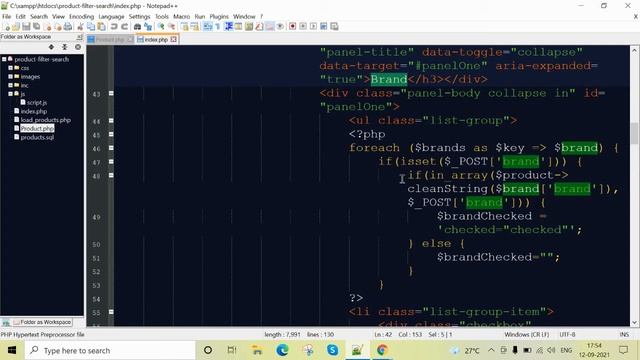The height and width of the screenshot is (360, 640).
Task: Click the Copy toolbar icon
Action: click(91, 27)
